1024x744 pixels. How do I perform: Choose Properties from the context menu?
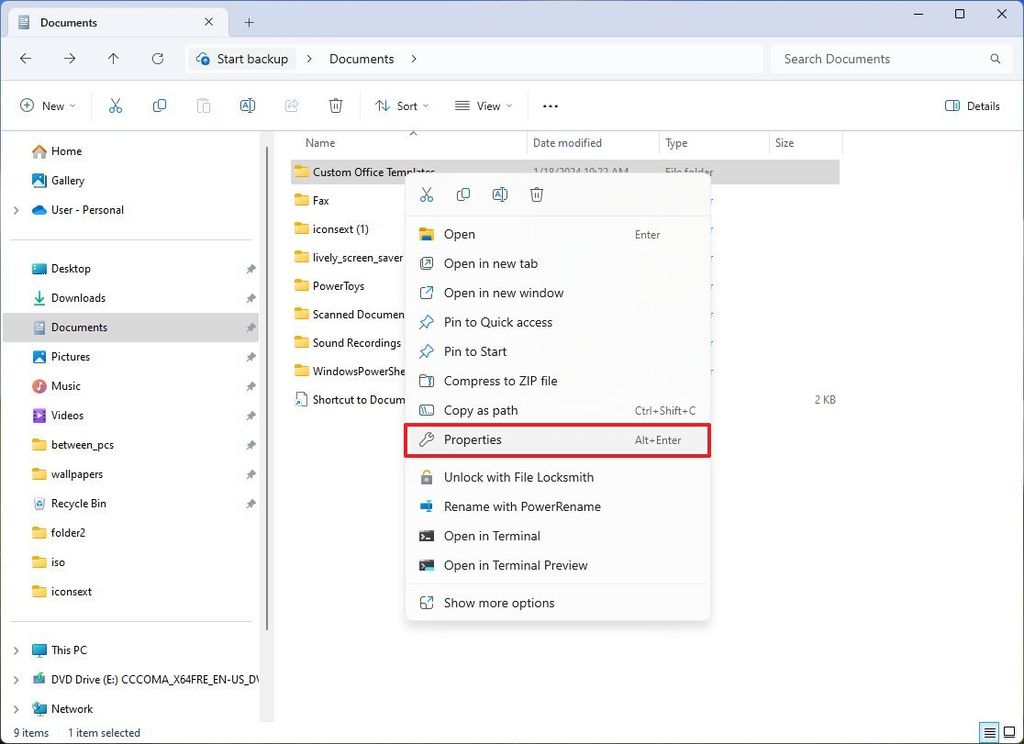click(x=472, y=440)
